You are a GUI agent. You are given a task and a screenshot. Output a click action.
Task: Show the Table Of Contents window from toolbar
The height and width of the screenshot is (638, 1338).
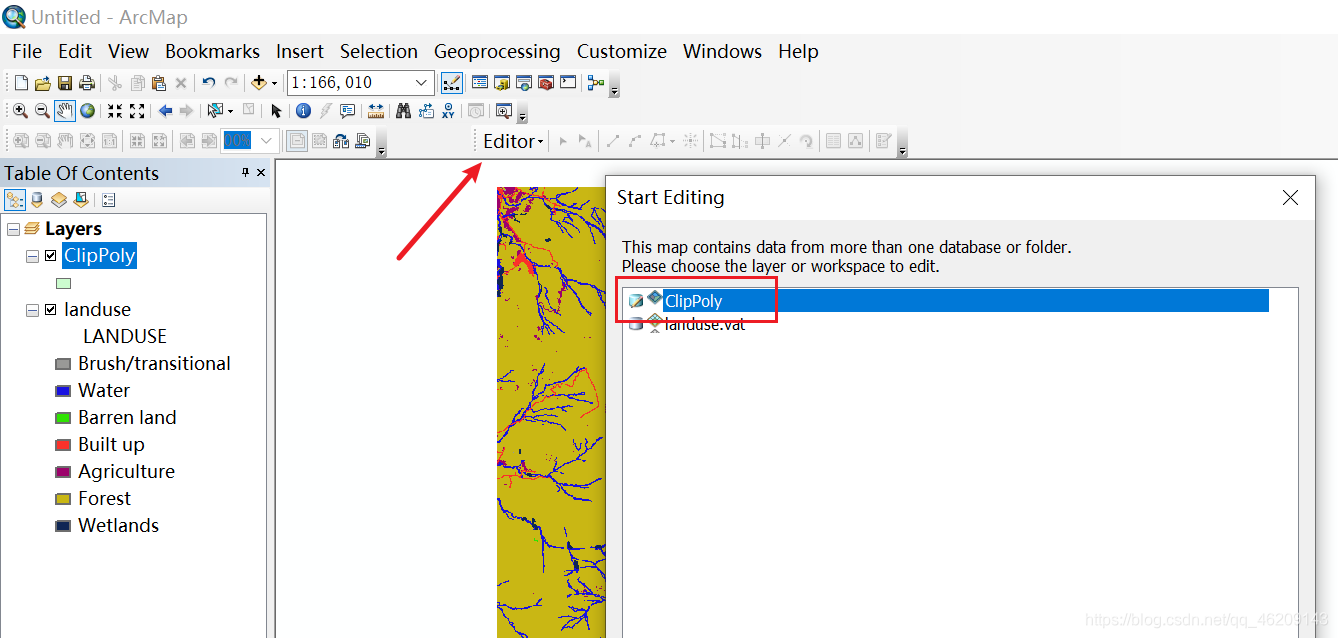[480, 83]
